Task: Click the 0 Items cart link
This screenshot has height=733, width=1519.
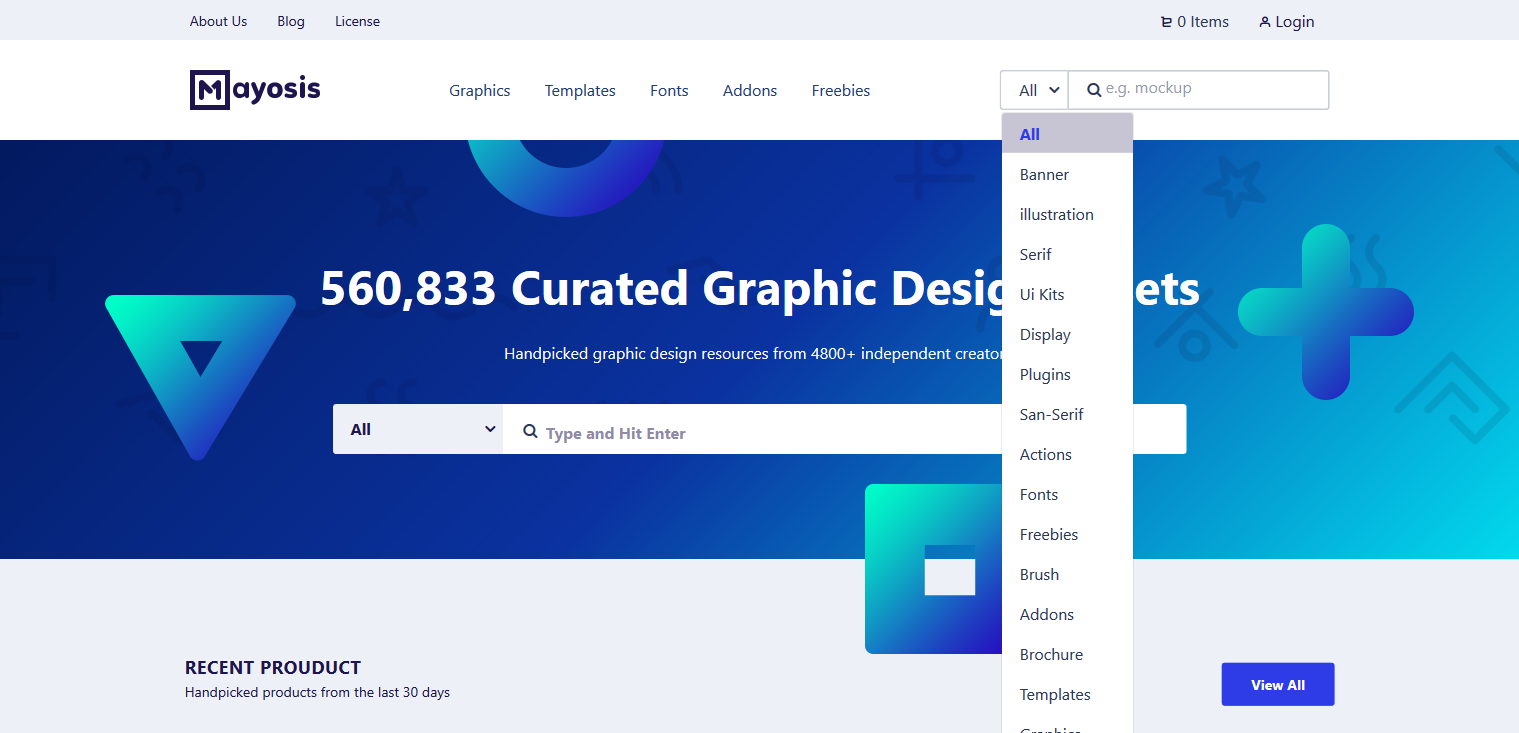Action: (x=1195, y=22)
